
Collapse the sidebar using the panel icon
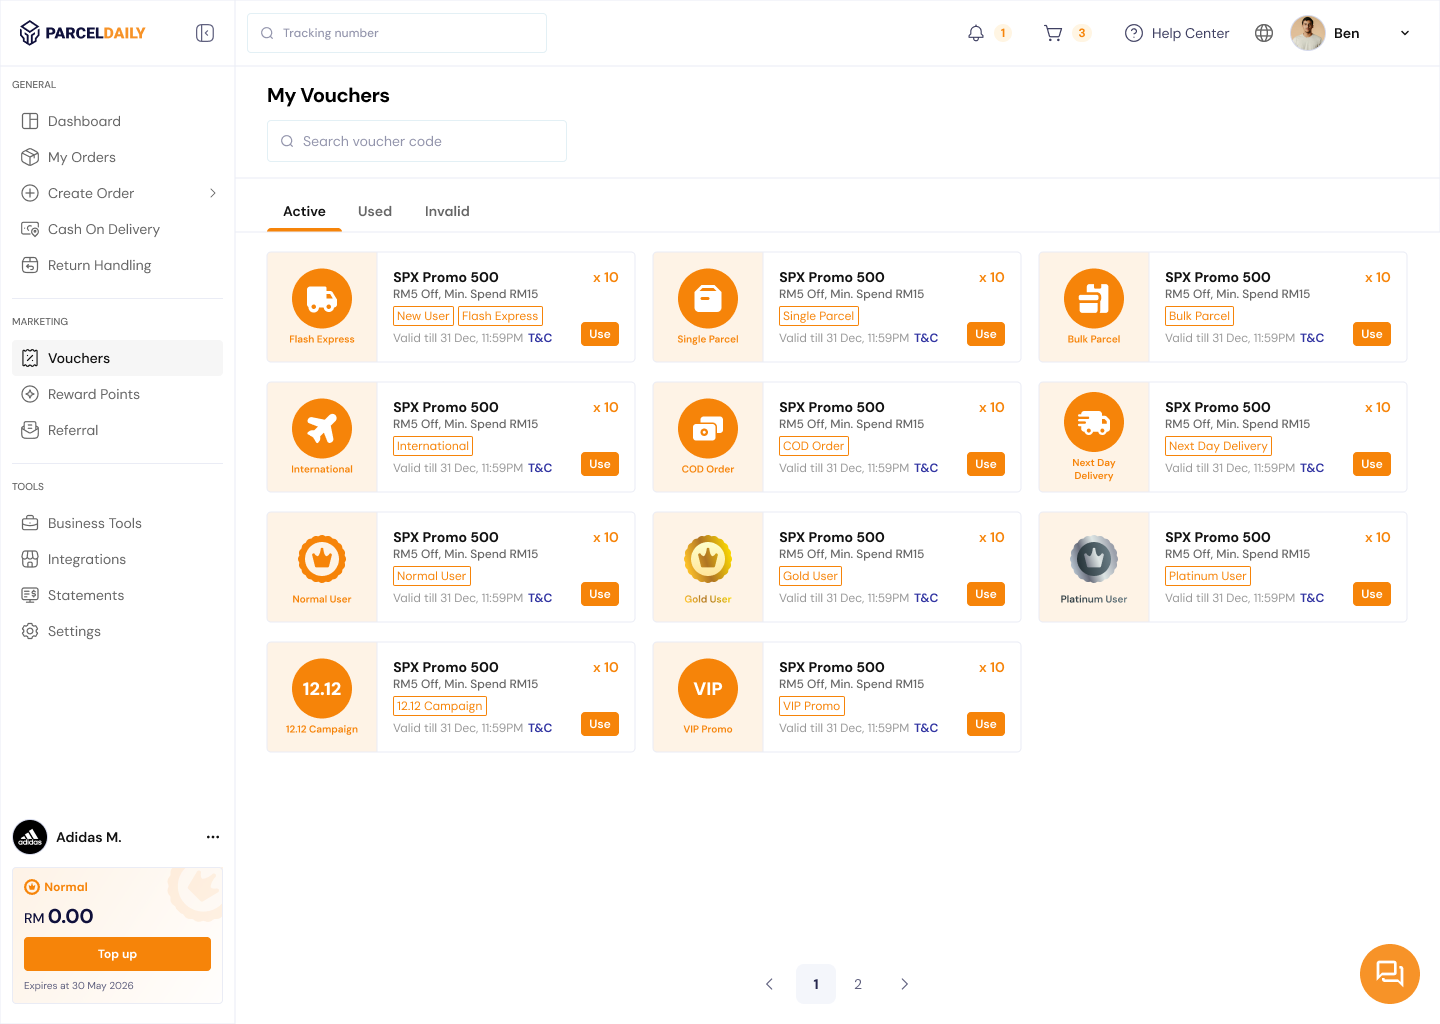tap(205, 33)
